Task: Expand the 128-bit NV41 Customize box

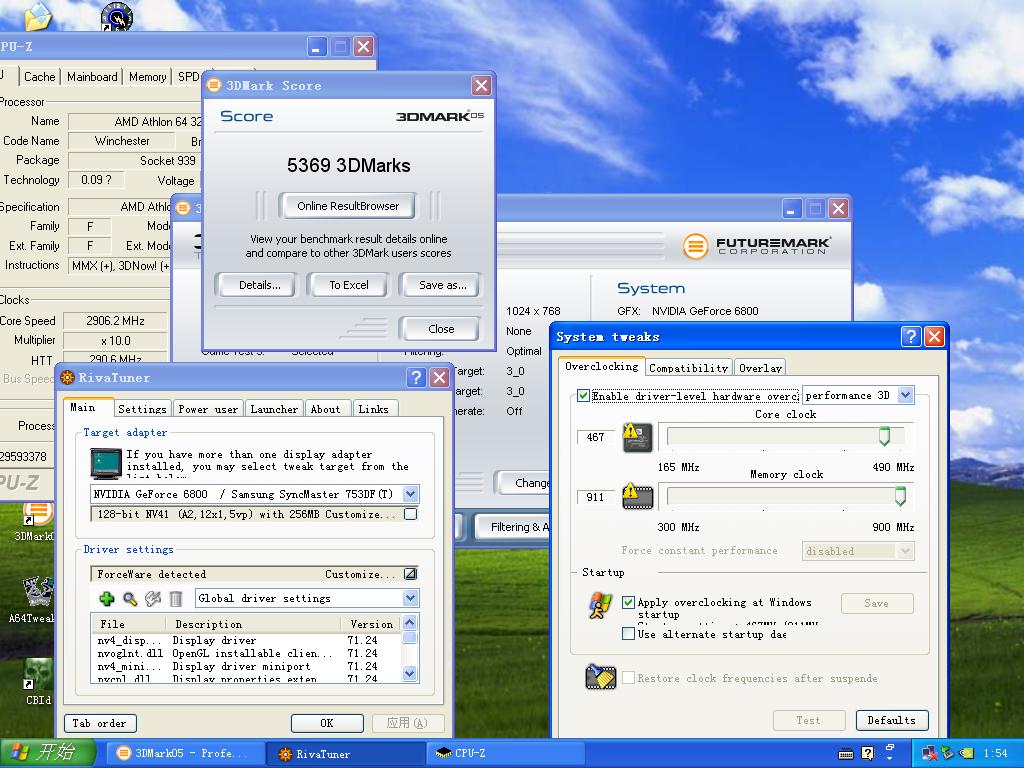Action: coord(410,514)
